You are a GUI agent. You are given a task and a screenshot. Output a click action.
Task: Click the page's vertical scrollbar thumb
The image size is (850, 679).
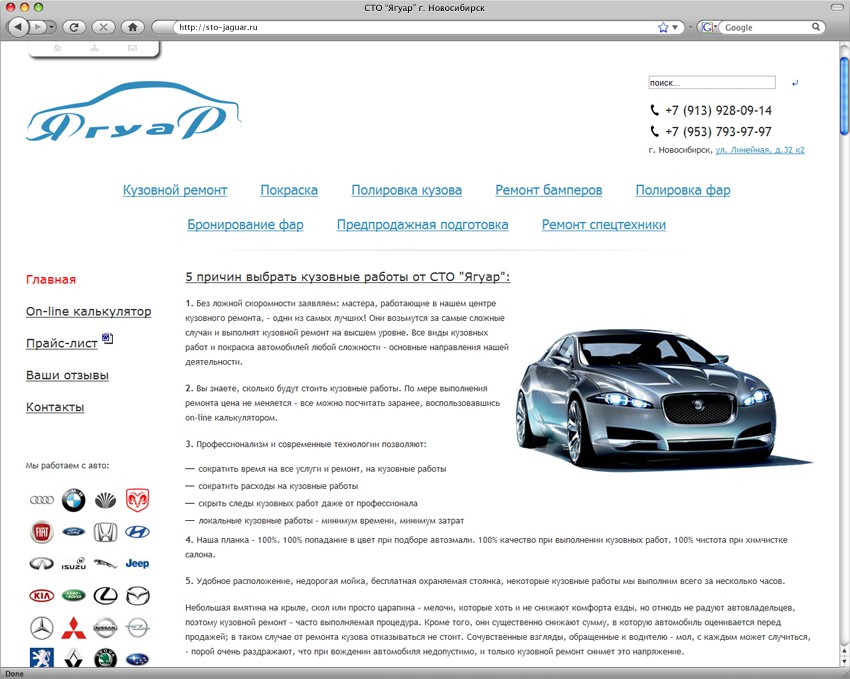(845, 95)
